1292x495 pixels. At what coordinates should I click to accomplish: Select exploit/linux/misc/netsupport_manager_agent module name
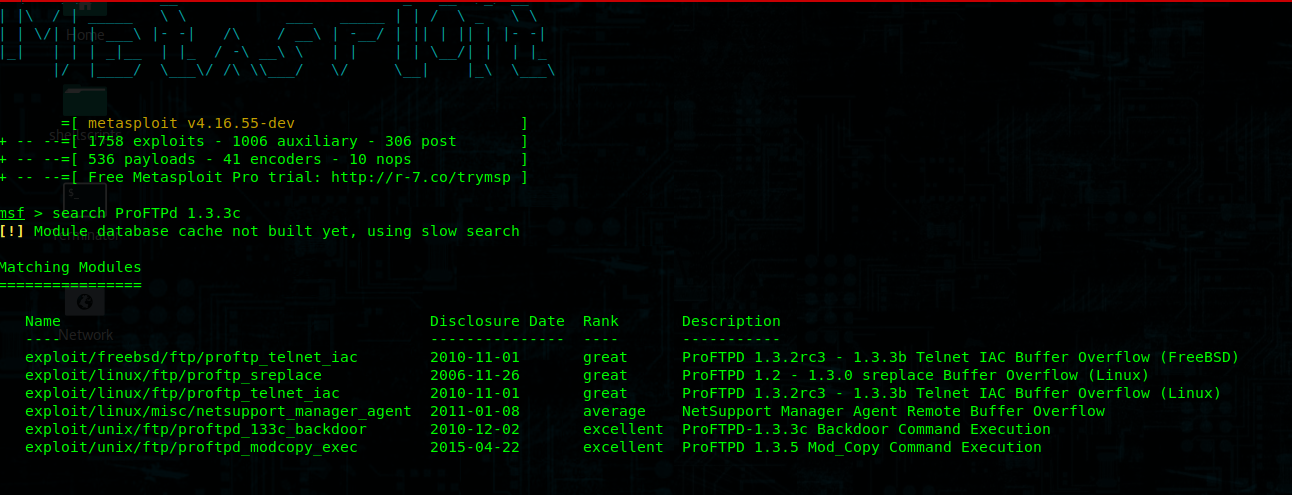pyautogui.click(x=218, y=411)
